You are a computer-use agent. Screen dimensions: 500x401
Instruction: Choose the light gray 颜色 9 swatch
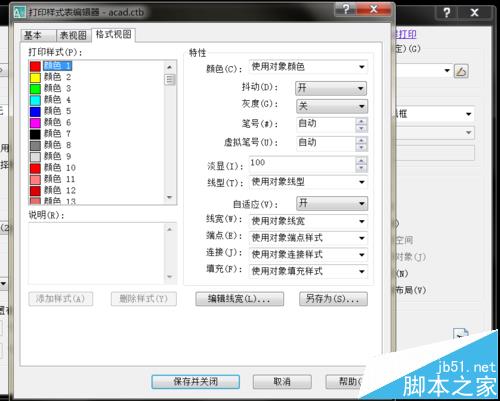pos(35,157)
